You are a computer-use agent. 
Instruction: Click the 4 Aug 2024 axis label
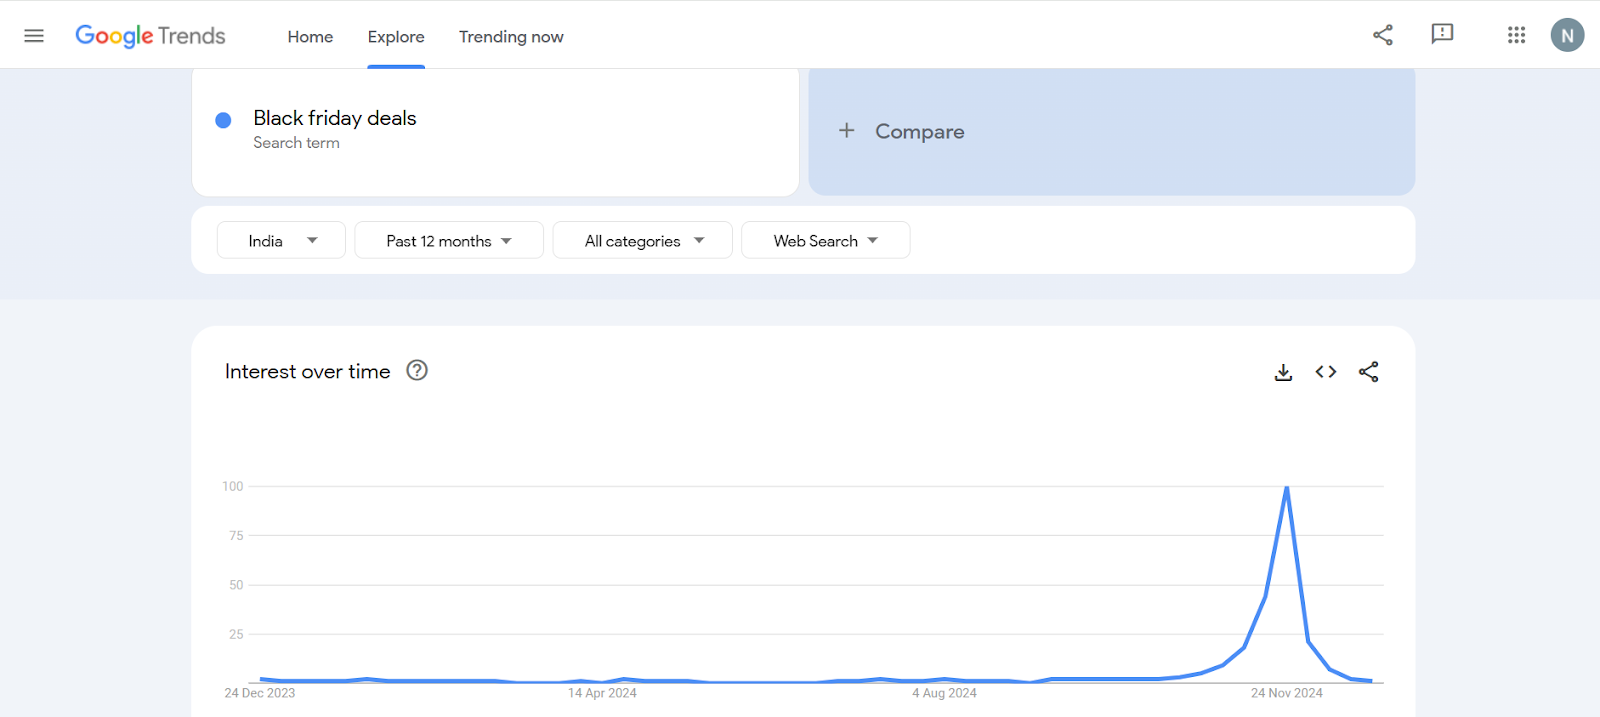click(x=944, y=693)
